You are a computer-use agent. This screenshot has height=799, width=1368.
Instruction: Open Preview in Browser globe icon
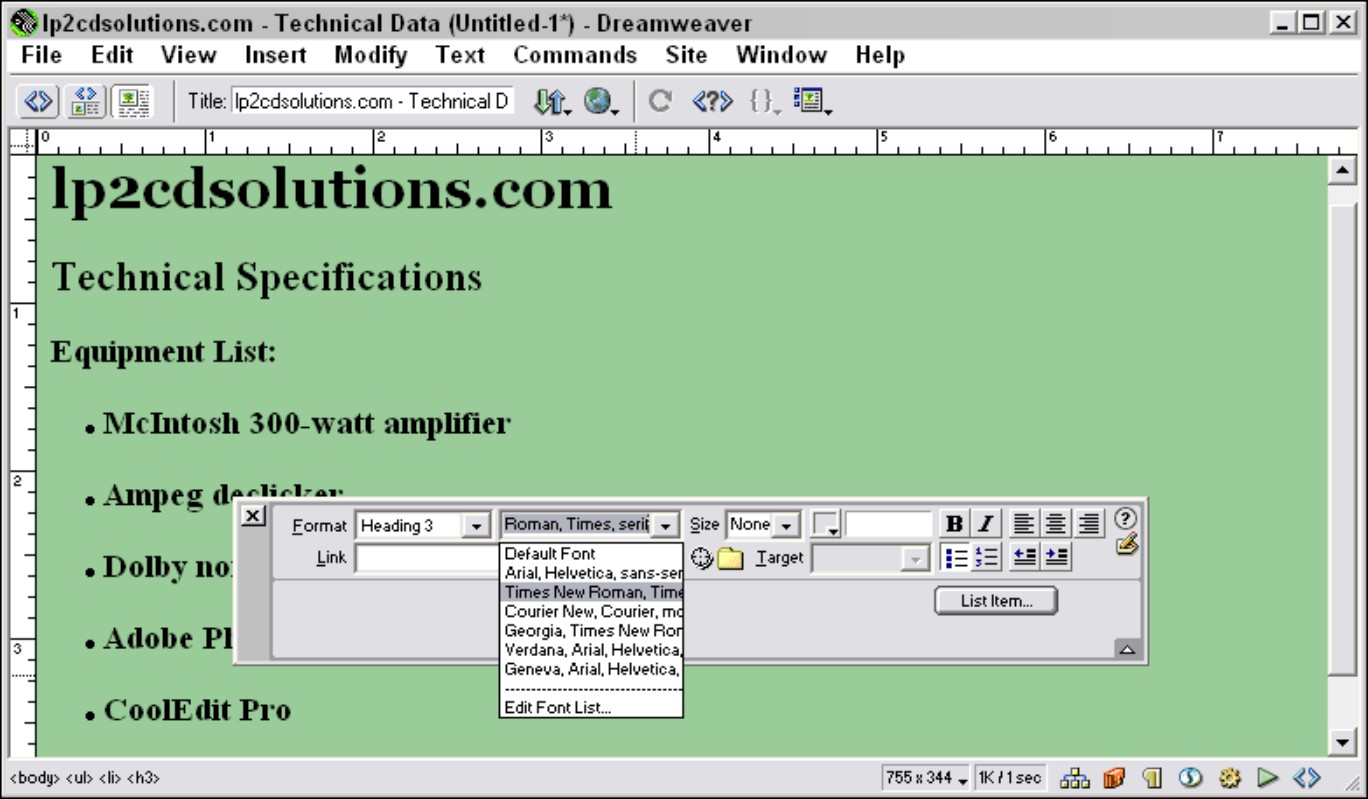pyautogui.click(x=601, y=101)
